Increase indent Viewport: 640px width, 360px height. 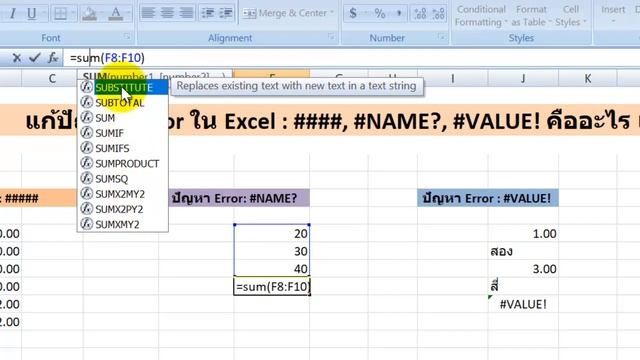coord(226,13)
